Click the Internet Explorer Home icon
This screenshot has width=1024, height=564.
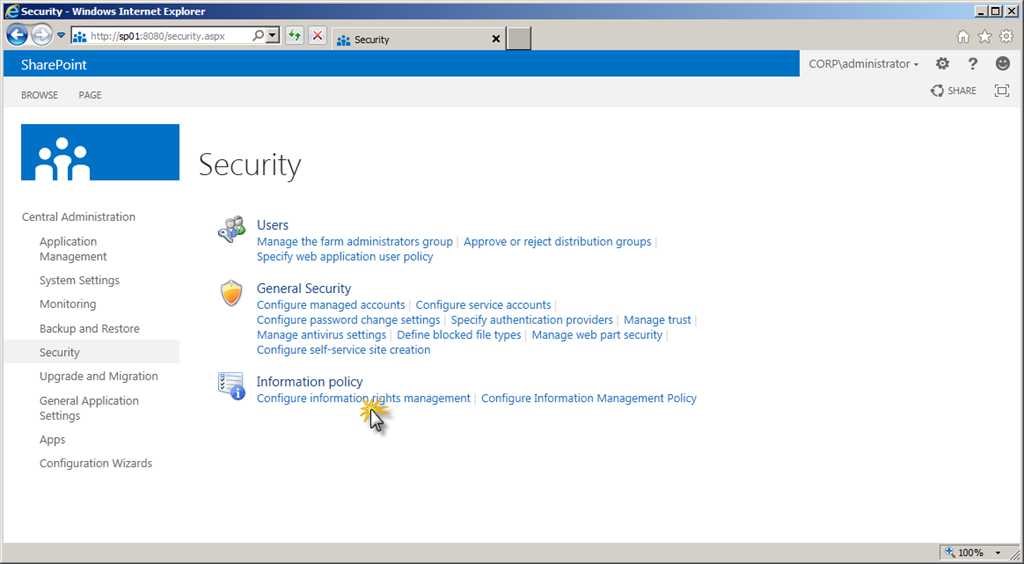click(963, 37)
